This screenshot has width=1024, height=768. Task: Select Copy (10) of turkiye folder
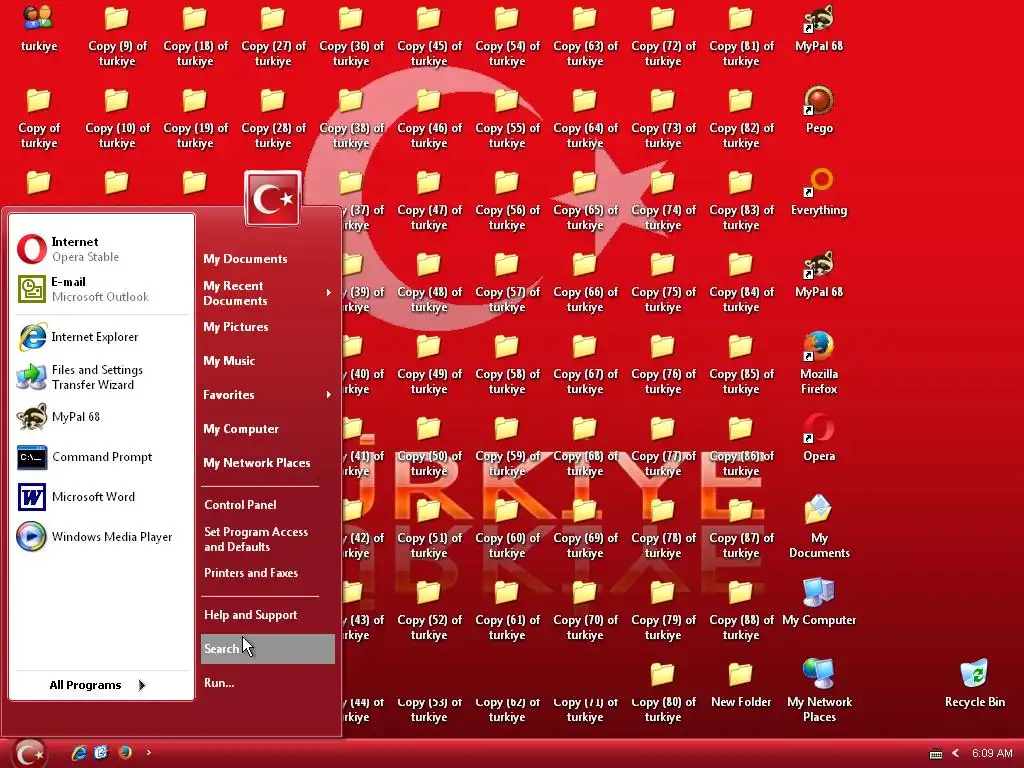tap(117, 118)
